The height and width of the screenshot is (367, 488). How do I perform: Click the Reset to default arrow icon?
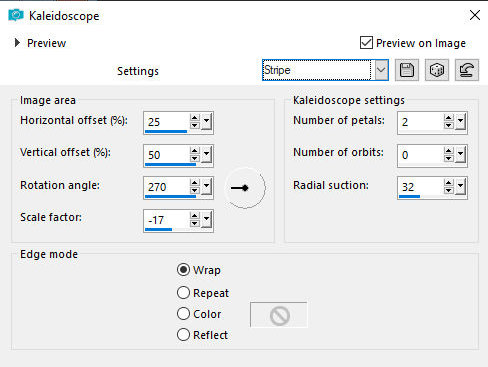tap(467, 70)
